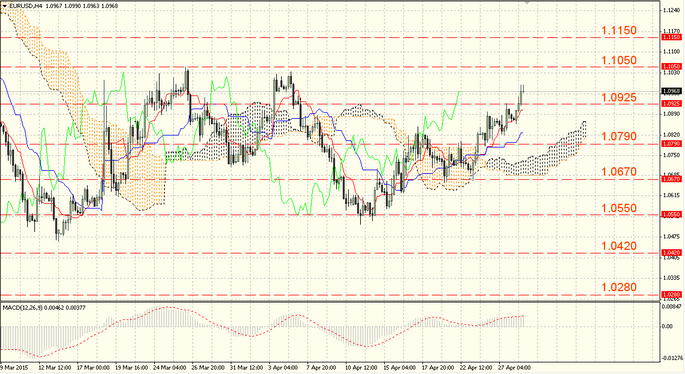Click the 1.0820 value on the price axis
This screenshot has width=685, height=374.
[x=671, y=135]
